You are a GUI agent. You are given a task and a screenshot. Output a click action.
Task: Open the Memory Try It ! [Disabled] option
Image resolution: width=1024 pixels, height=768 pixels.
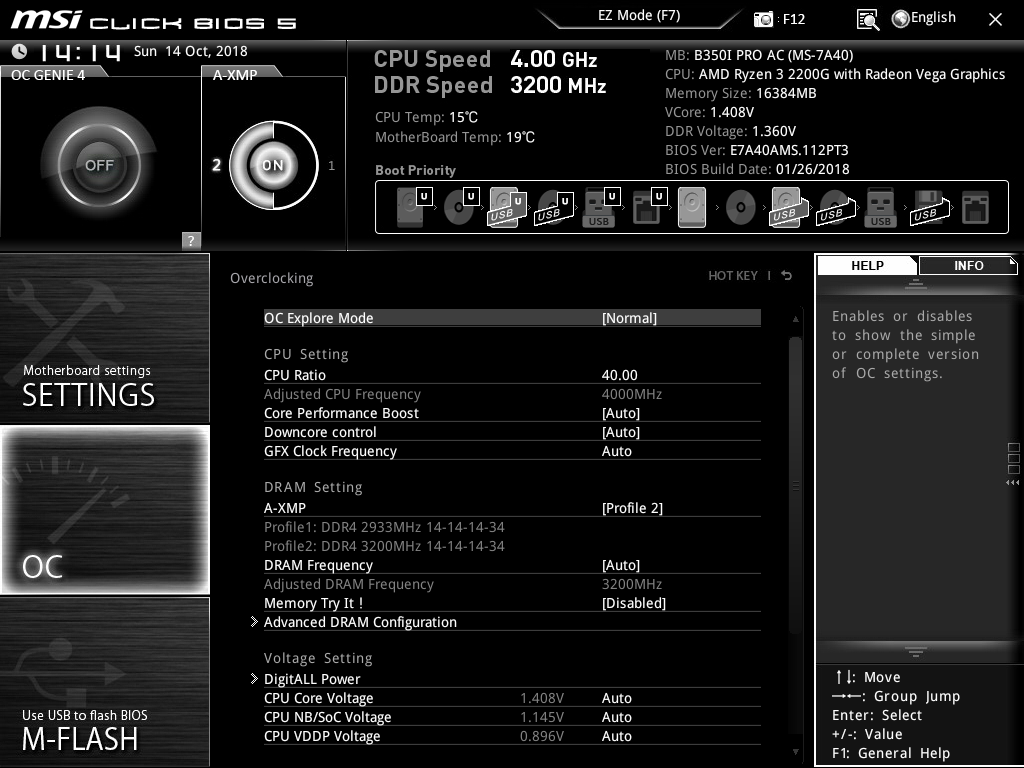coord(633,603)
